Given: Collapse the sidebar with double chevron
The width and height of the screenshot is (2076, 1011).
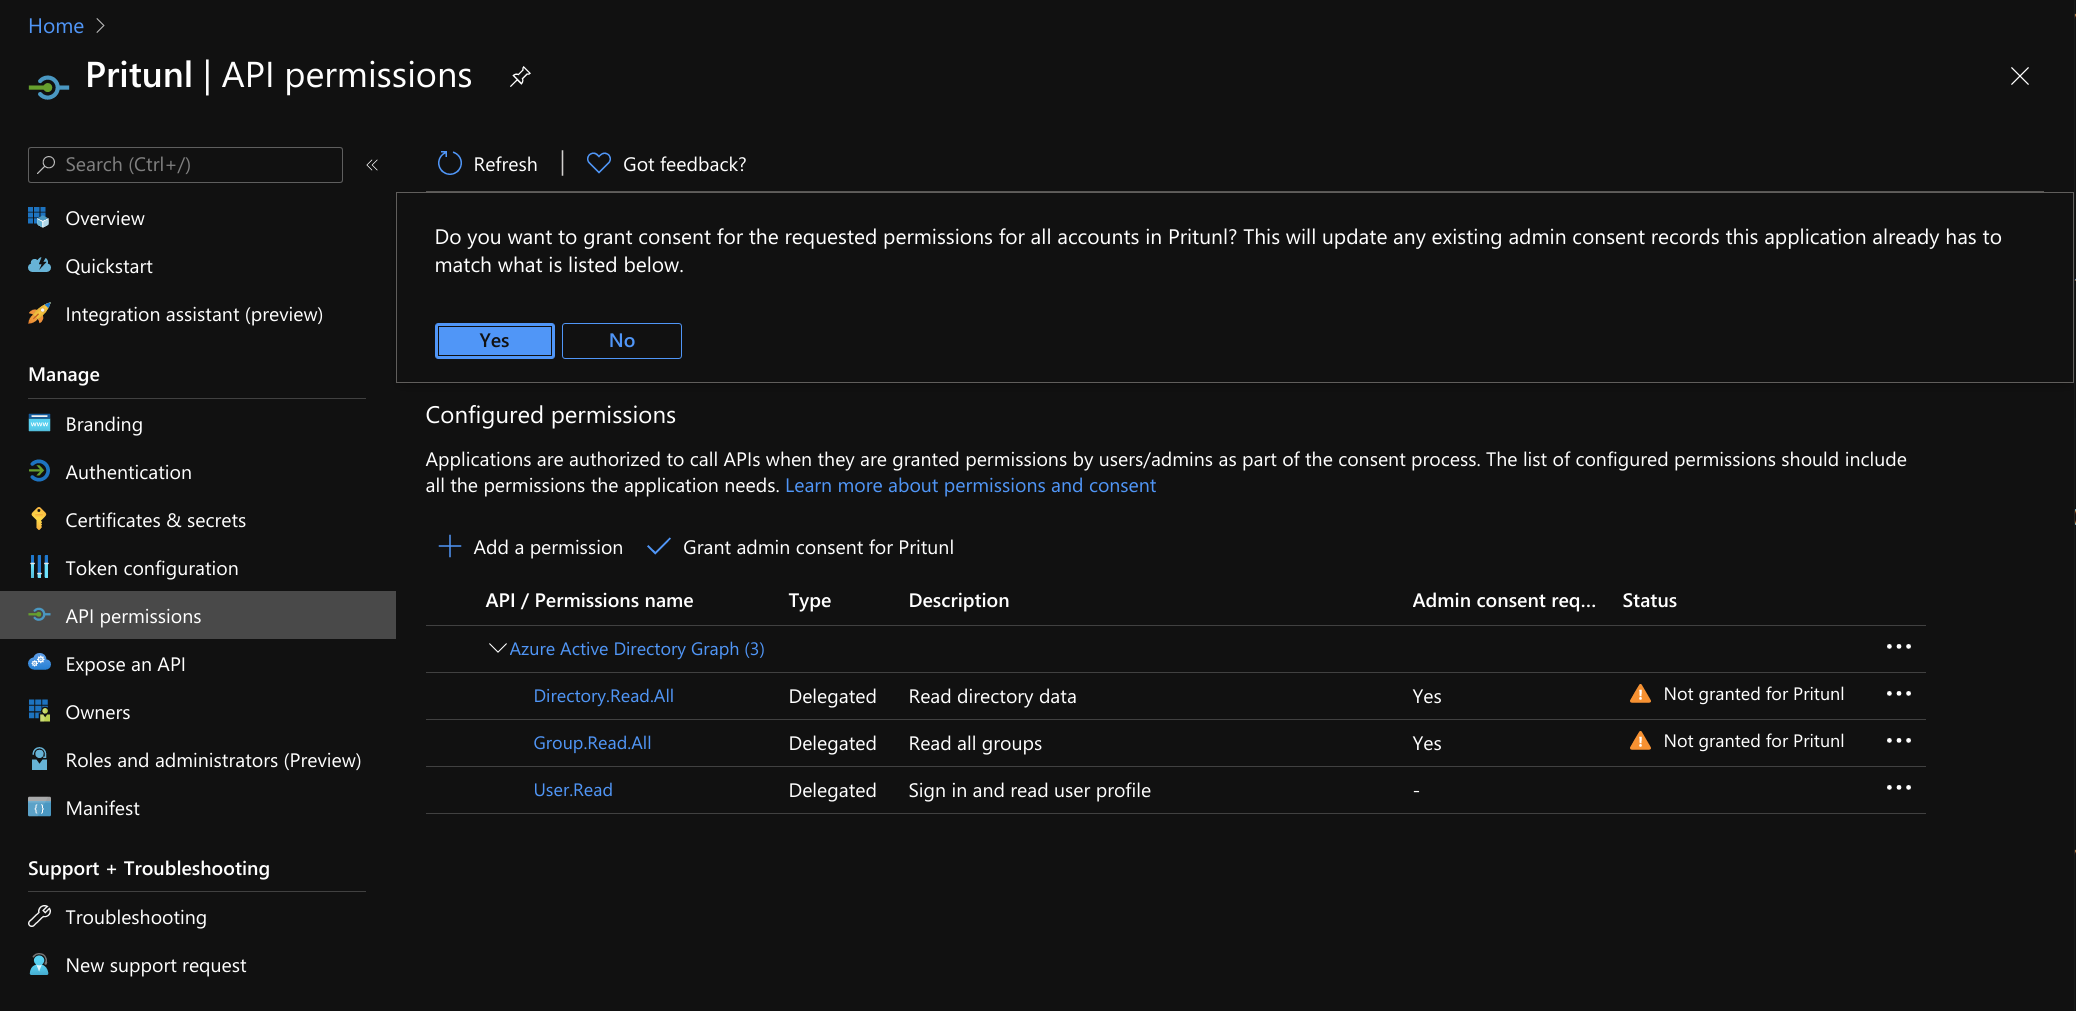Looking at the screenshot, I should (372, 165).
